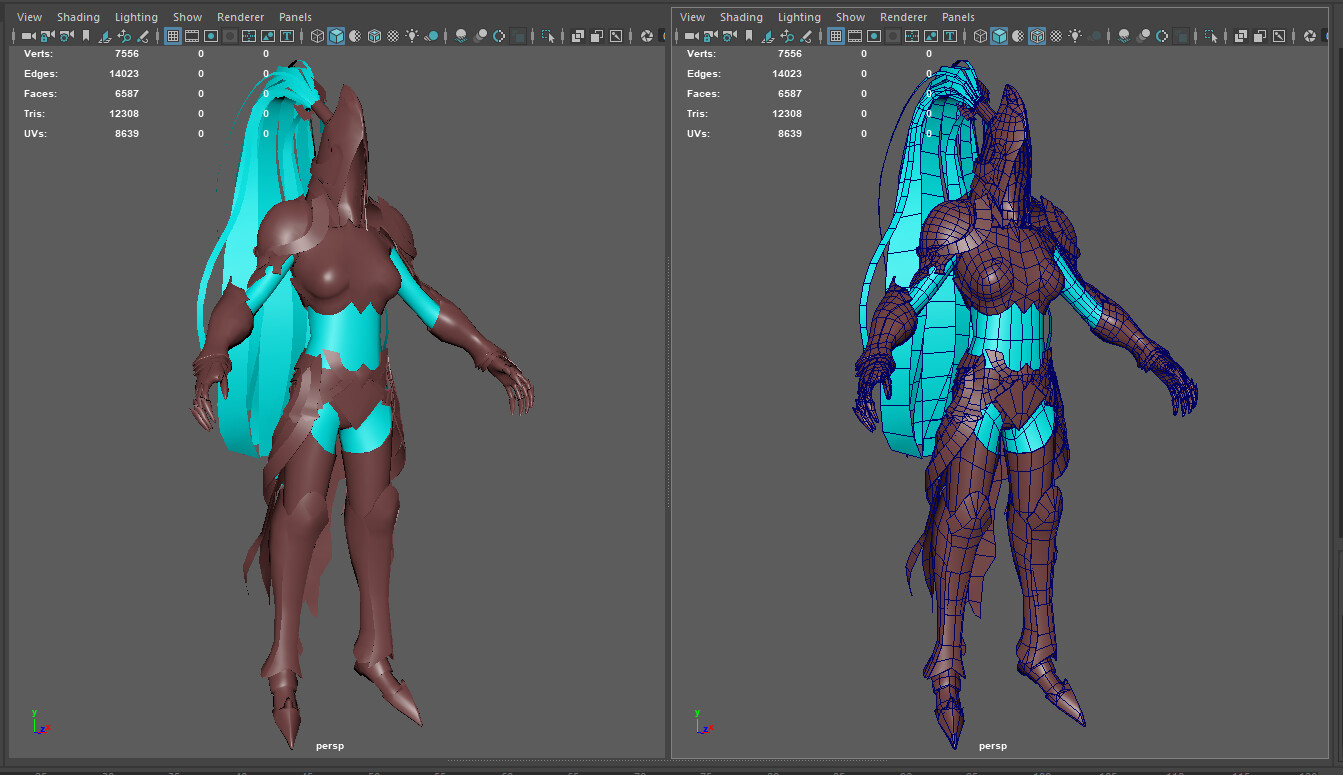The image size is (1343, 775).
Task: Click Select Camera icon in left viewport
Action: click(x=28, y=36)
